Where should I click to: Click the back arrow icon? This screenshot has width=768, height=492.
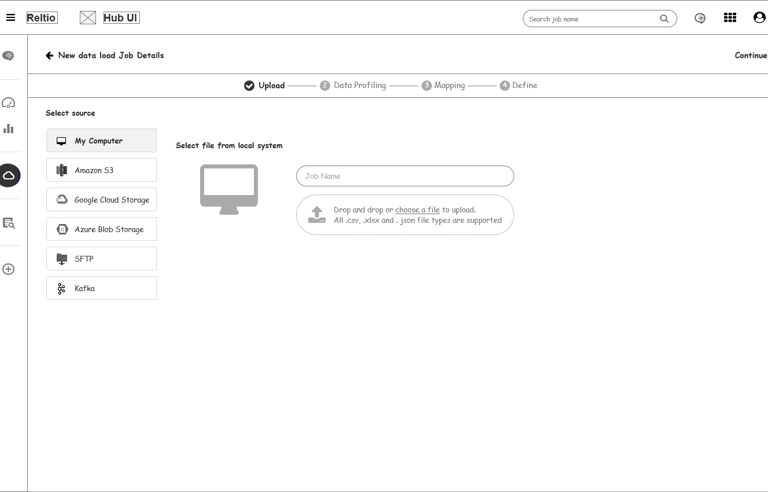50,56
